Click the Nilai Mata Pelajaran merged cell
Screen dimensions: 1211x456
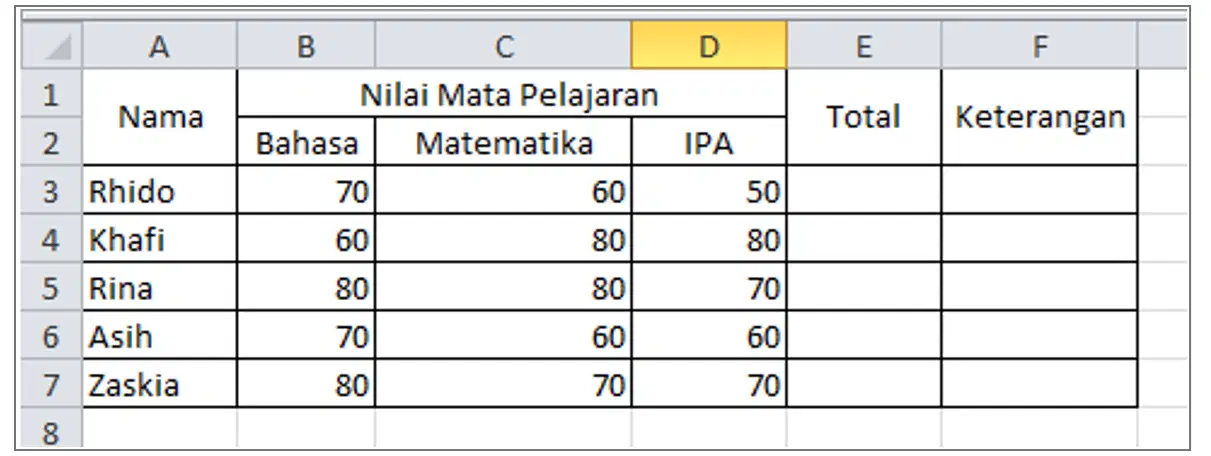pyautogui.click(x=511, y=93)
